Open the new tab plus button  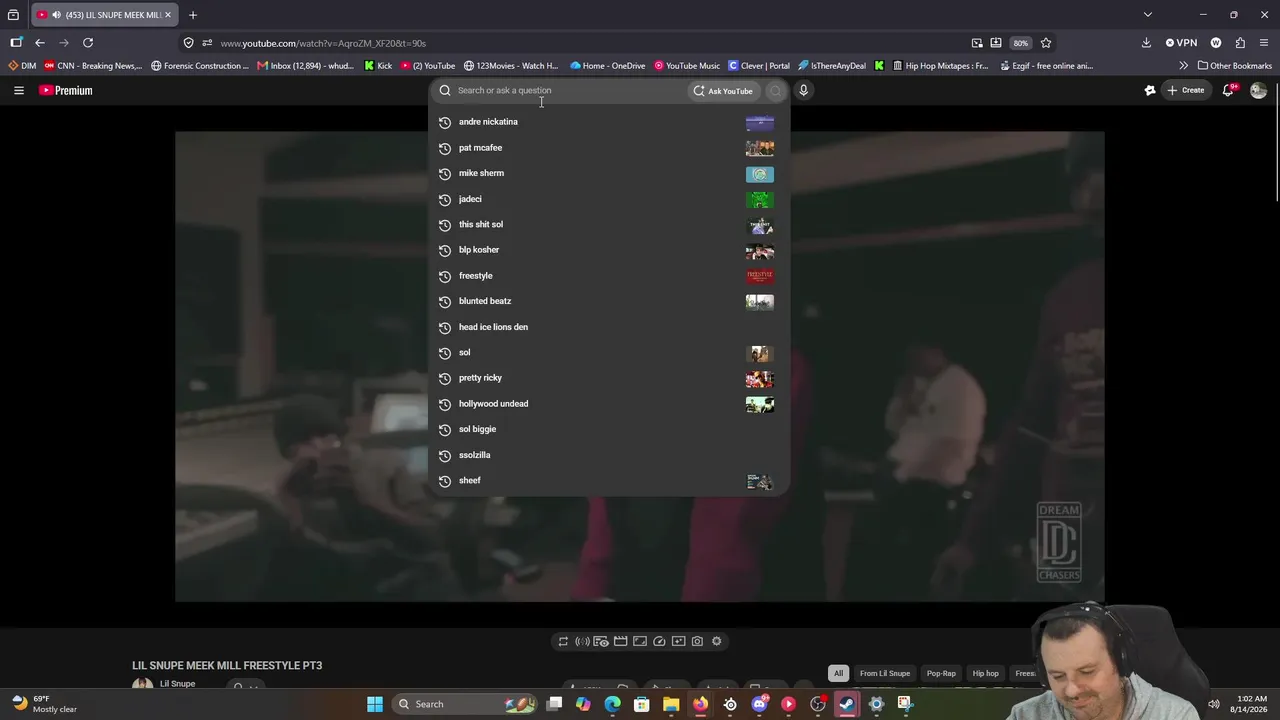193,15
